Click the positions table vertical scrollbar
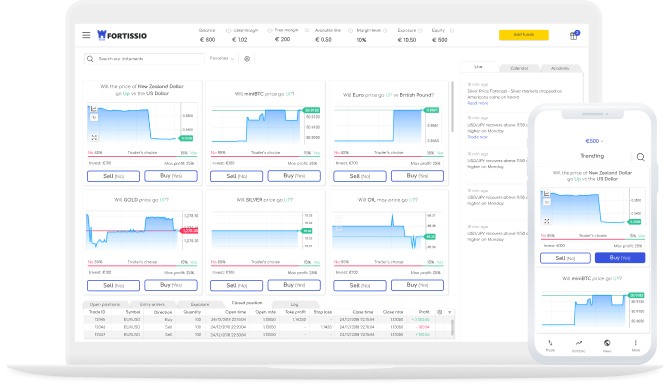The height and width of the screenshot is (386, 669). click(452, 328)
